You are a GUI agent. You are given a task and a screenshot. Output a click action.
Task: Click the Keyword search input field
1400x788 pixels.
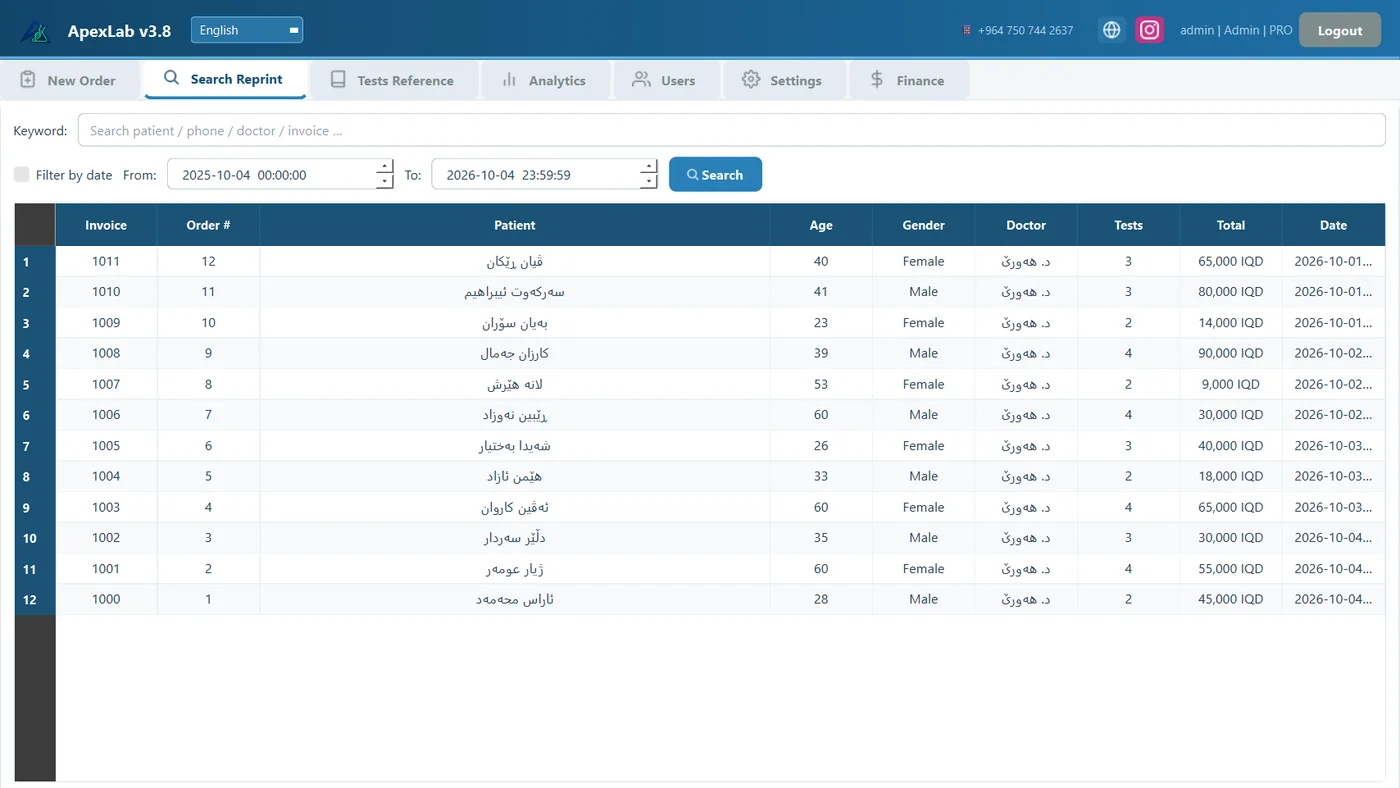731,130
